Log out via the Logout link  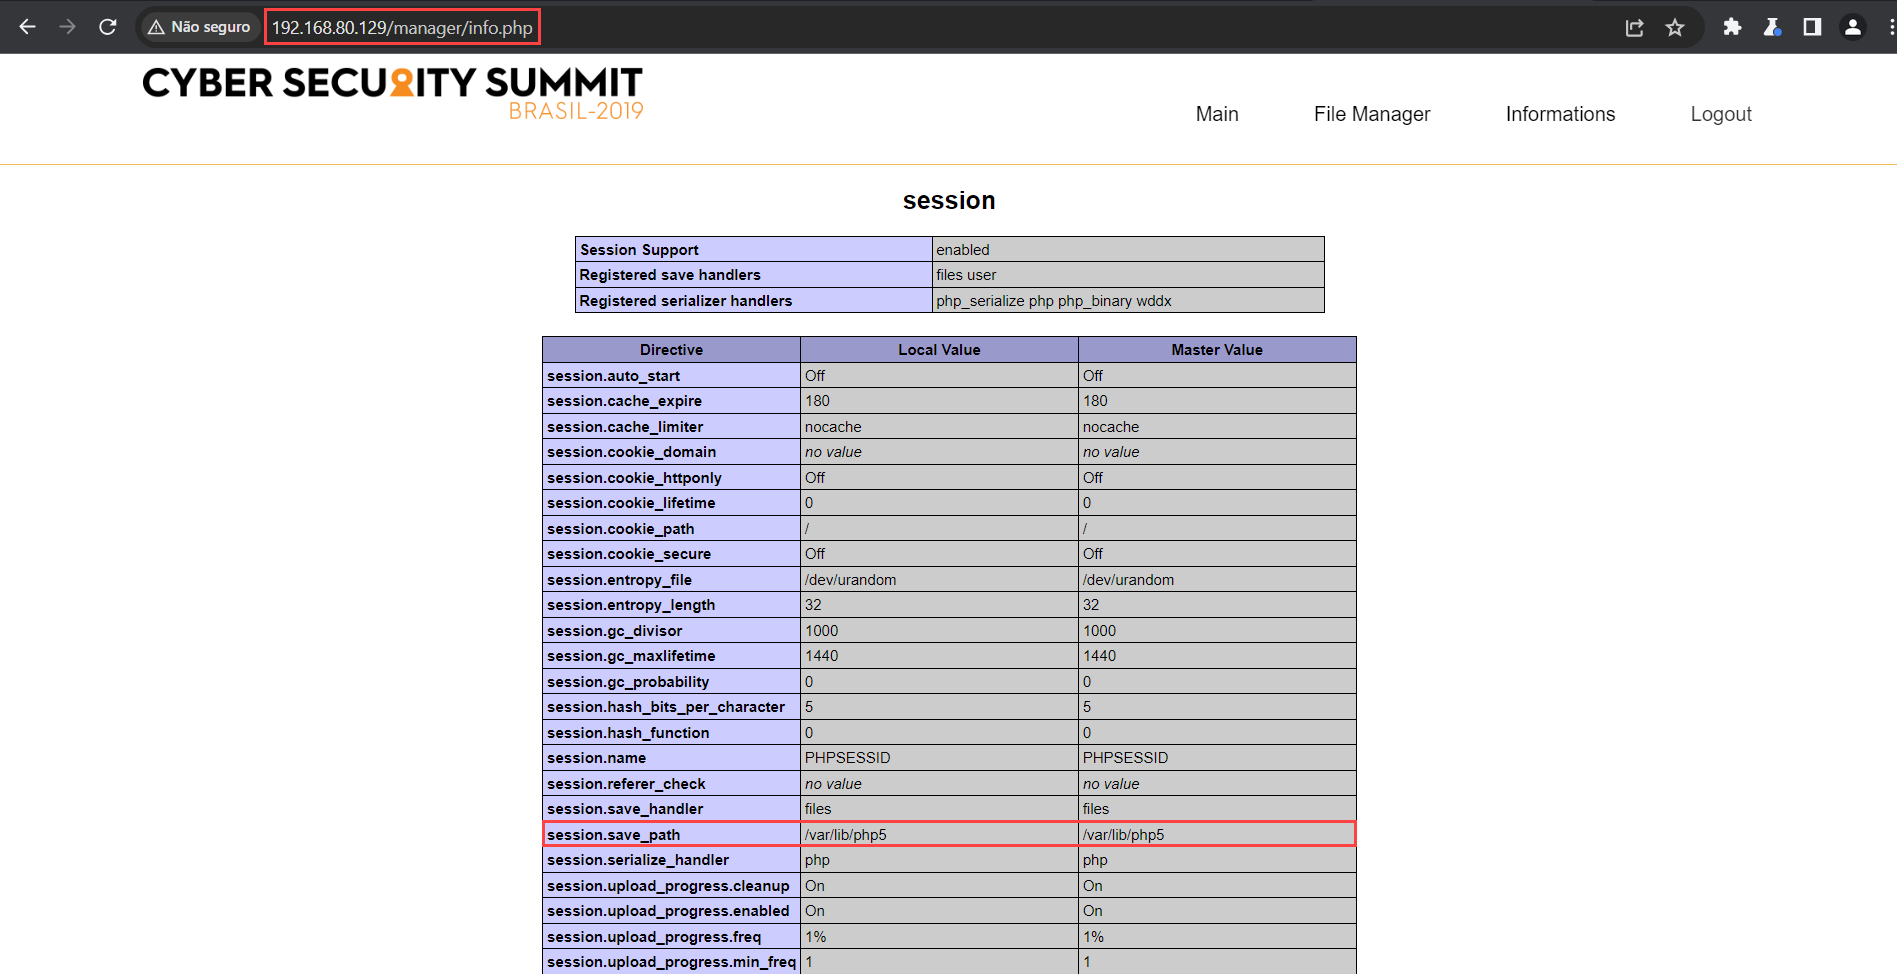pos(1721,114)
